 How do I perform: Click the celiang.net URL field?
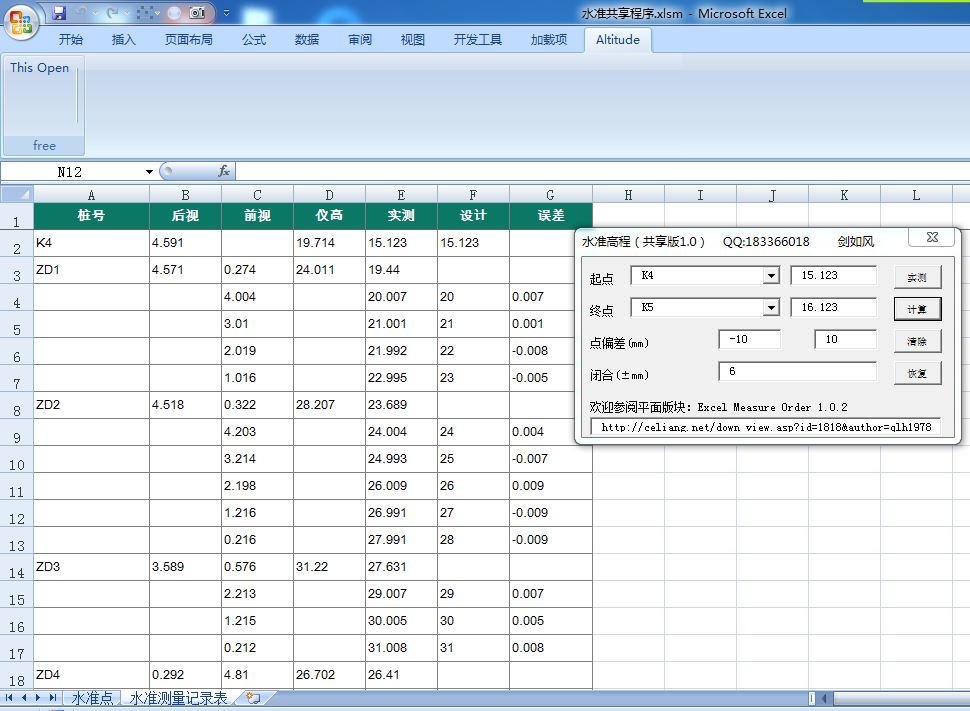(766, 427)
